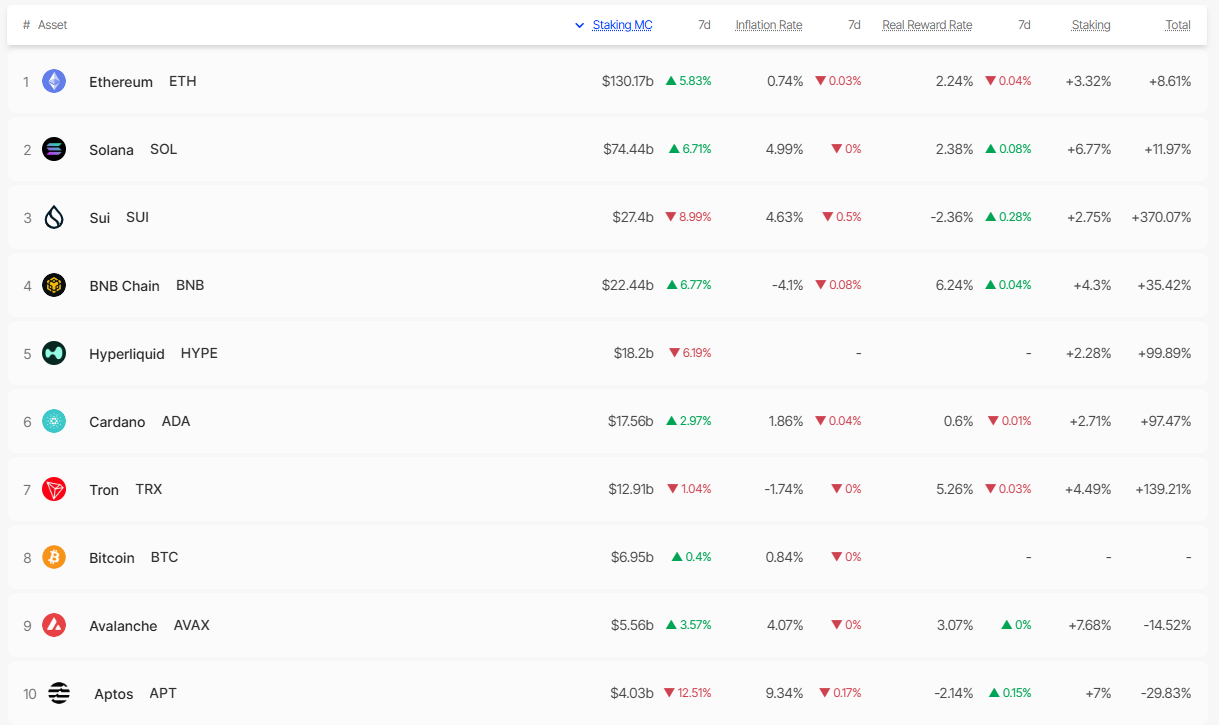This screenshot has height=725, width=1219.
Task: Click the Avalanche logo icon
Action: (x=54, y=625)
